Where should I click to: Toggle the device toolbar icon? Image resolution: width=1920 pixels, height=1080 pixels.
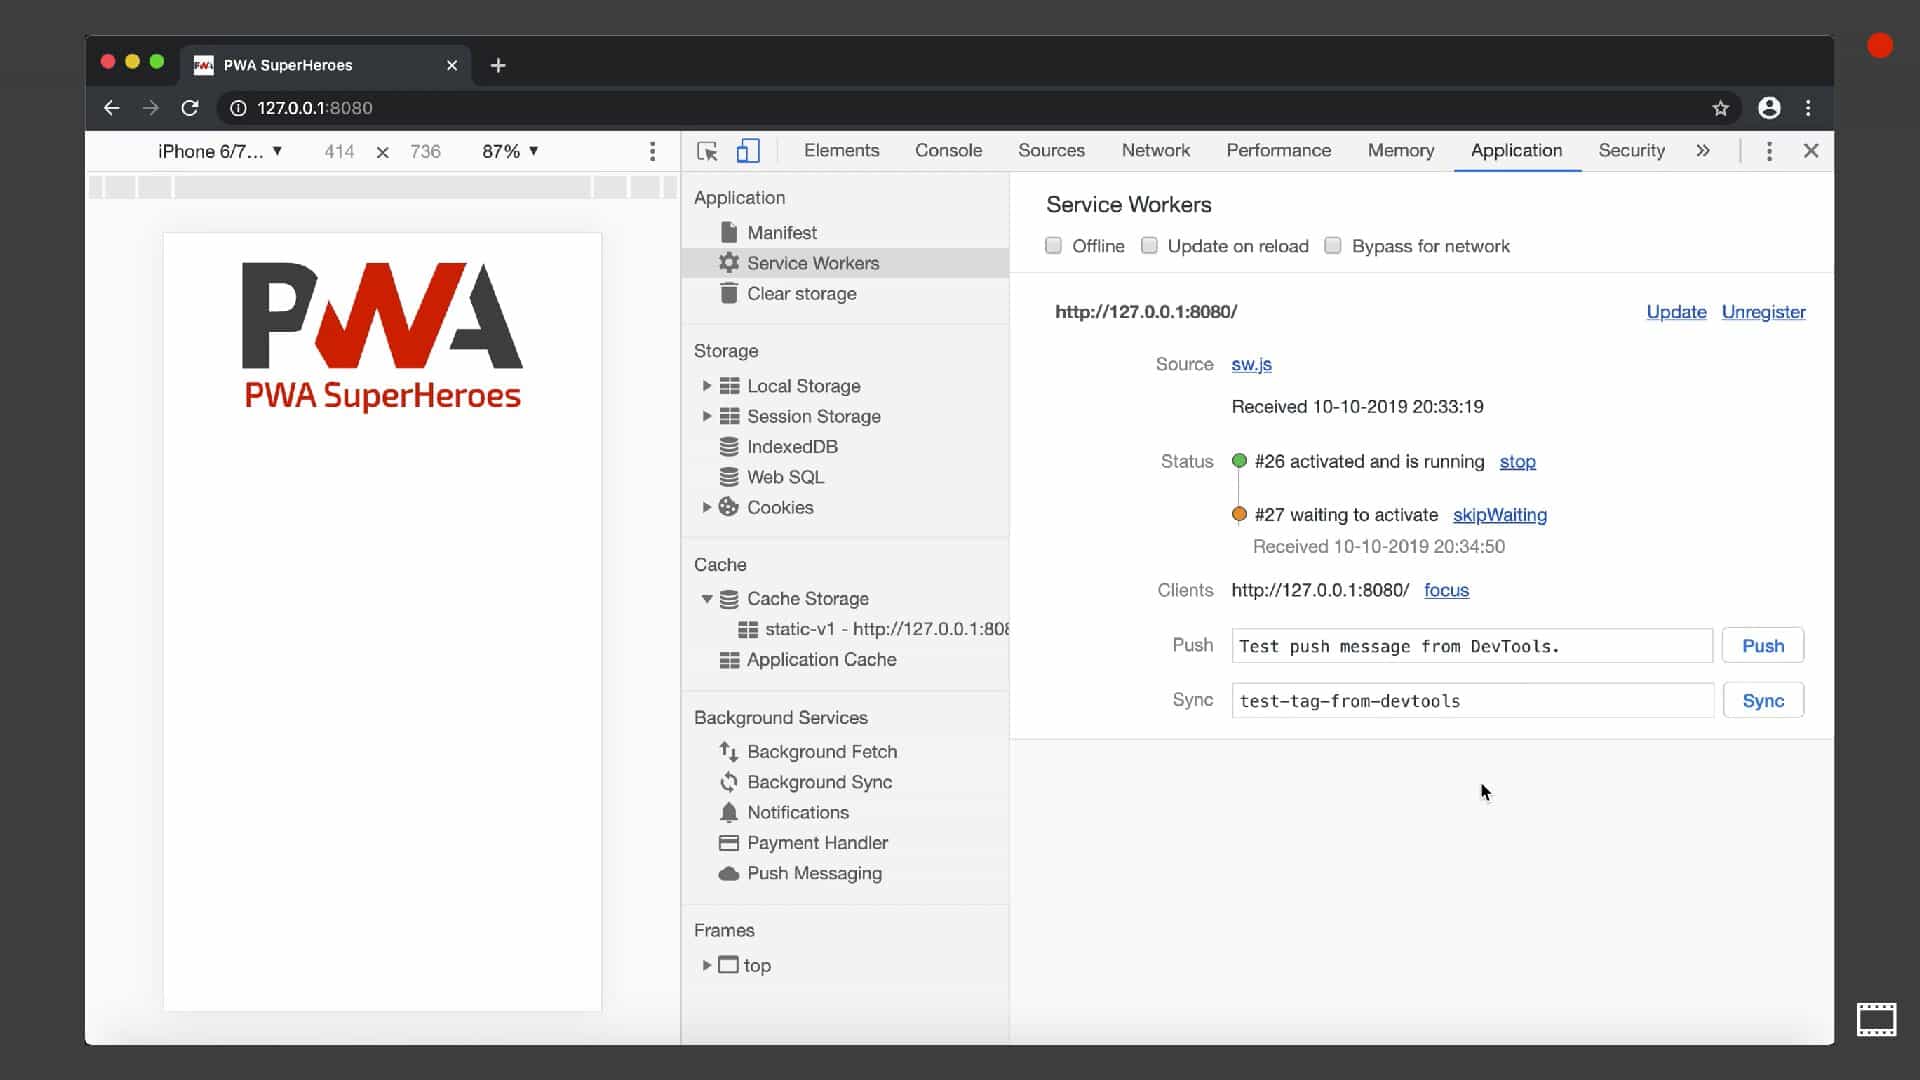coord(748,151)
